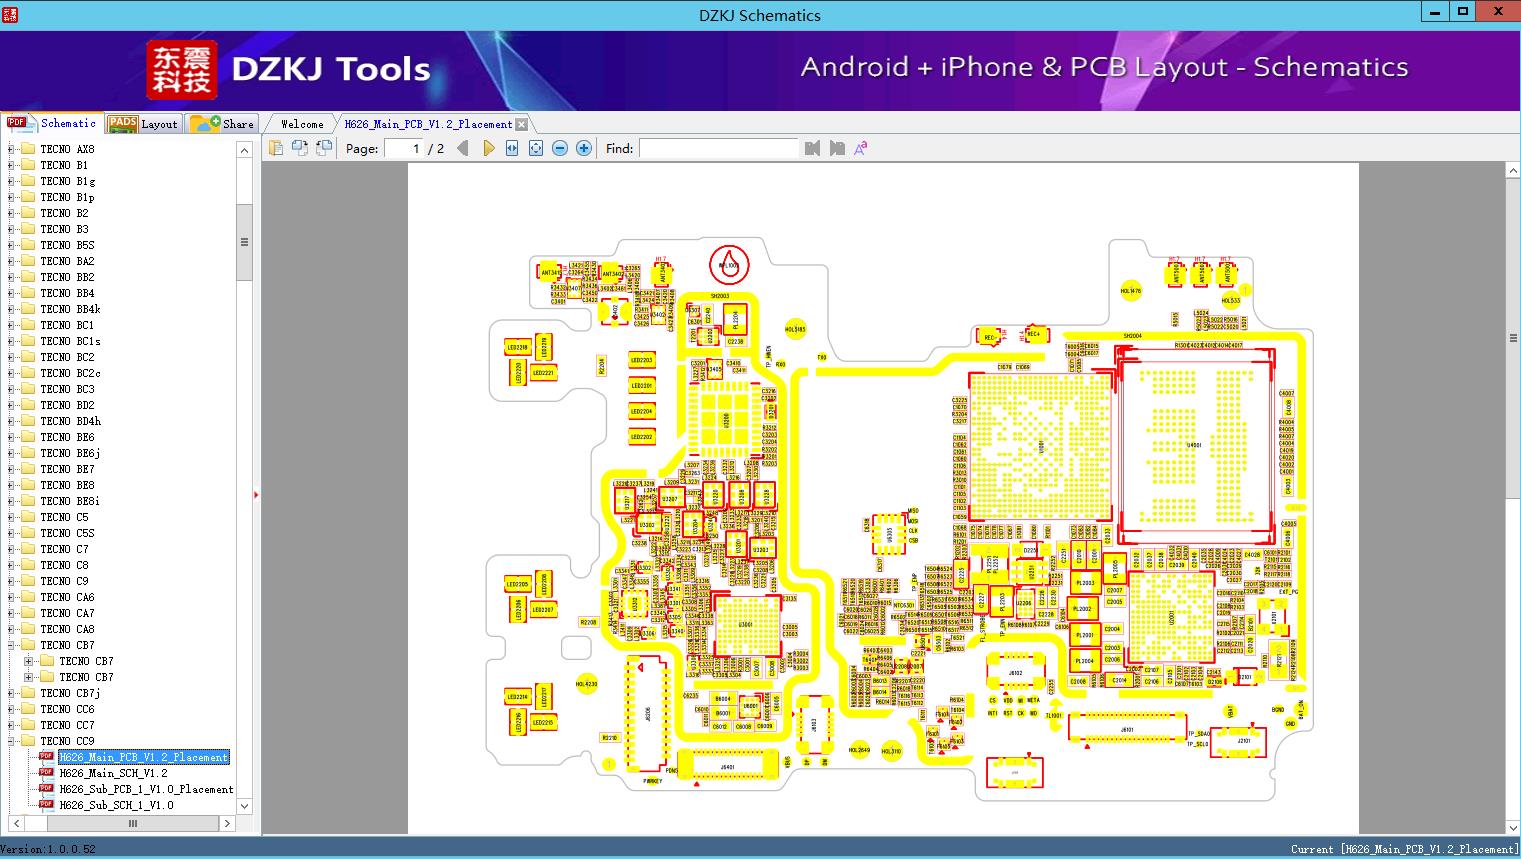1521x859 pixels.
Task: Find next match icon
Action: [837, 148]
